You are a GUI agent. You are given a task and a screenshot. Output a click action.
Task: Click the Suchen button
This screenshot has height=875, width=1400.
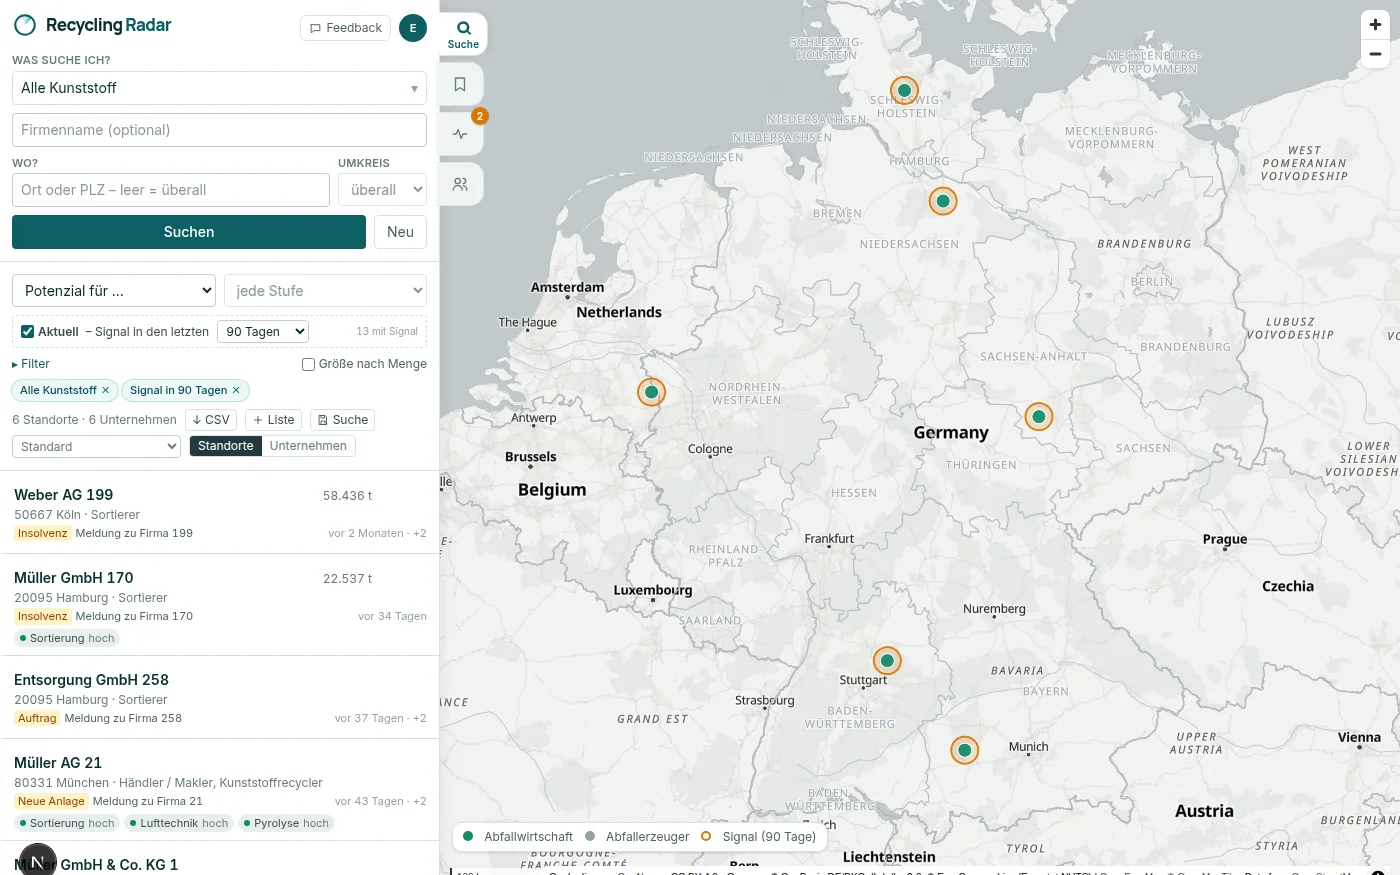pos(189,232)
